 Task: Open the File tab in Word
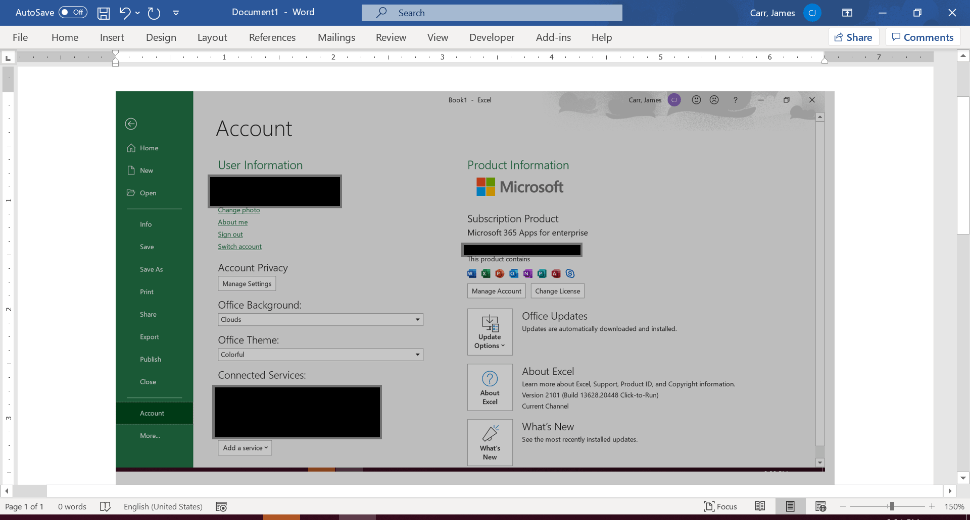pyautogui.click(x=20, y=37)
